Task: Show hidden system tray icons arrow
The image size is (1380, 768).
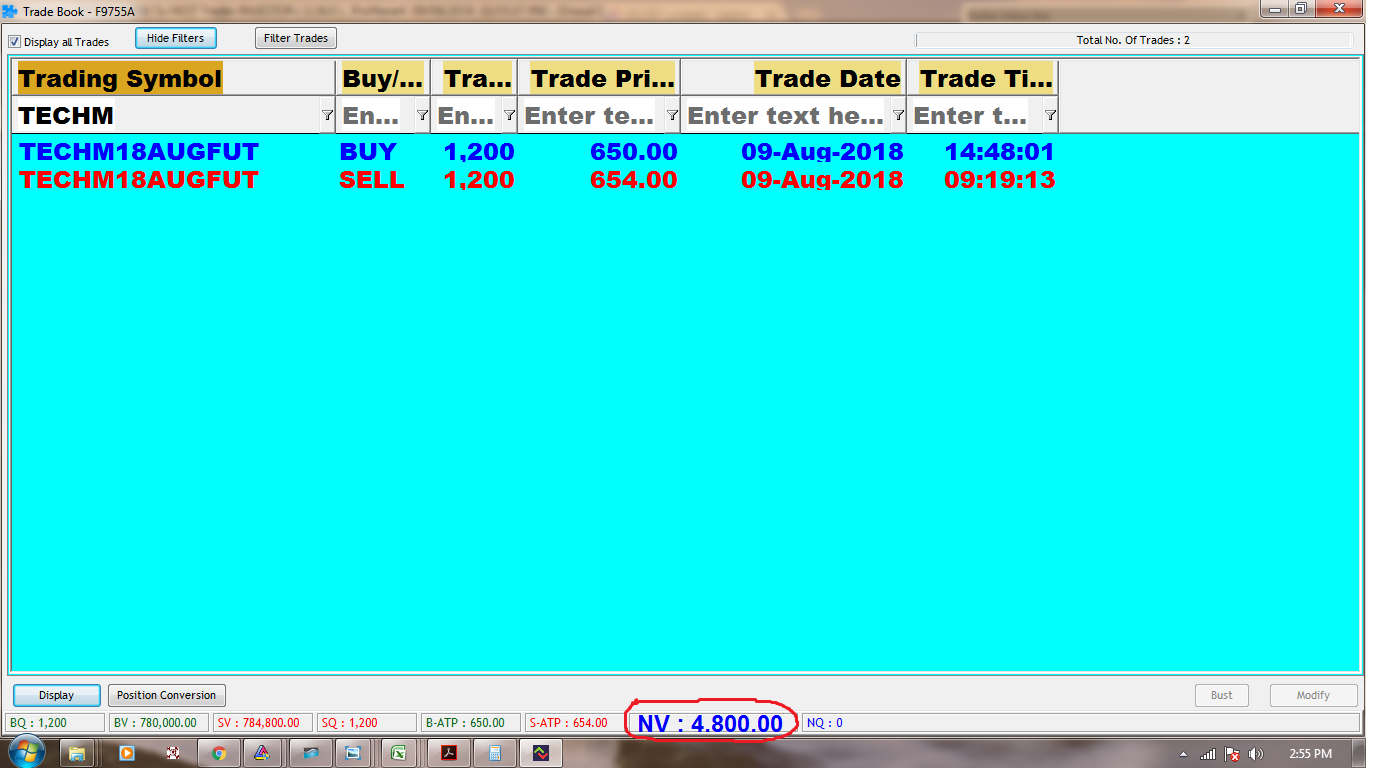Action: pyautogui.click(x=1184, y=754)
